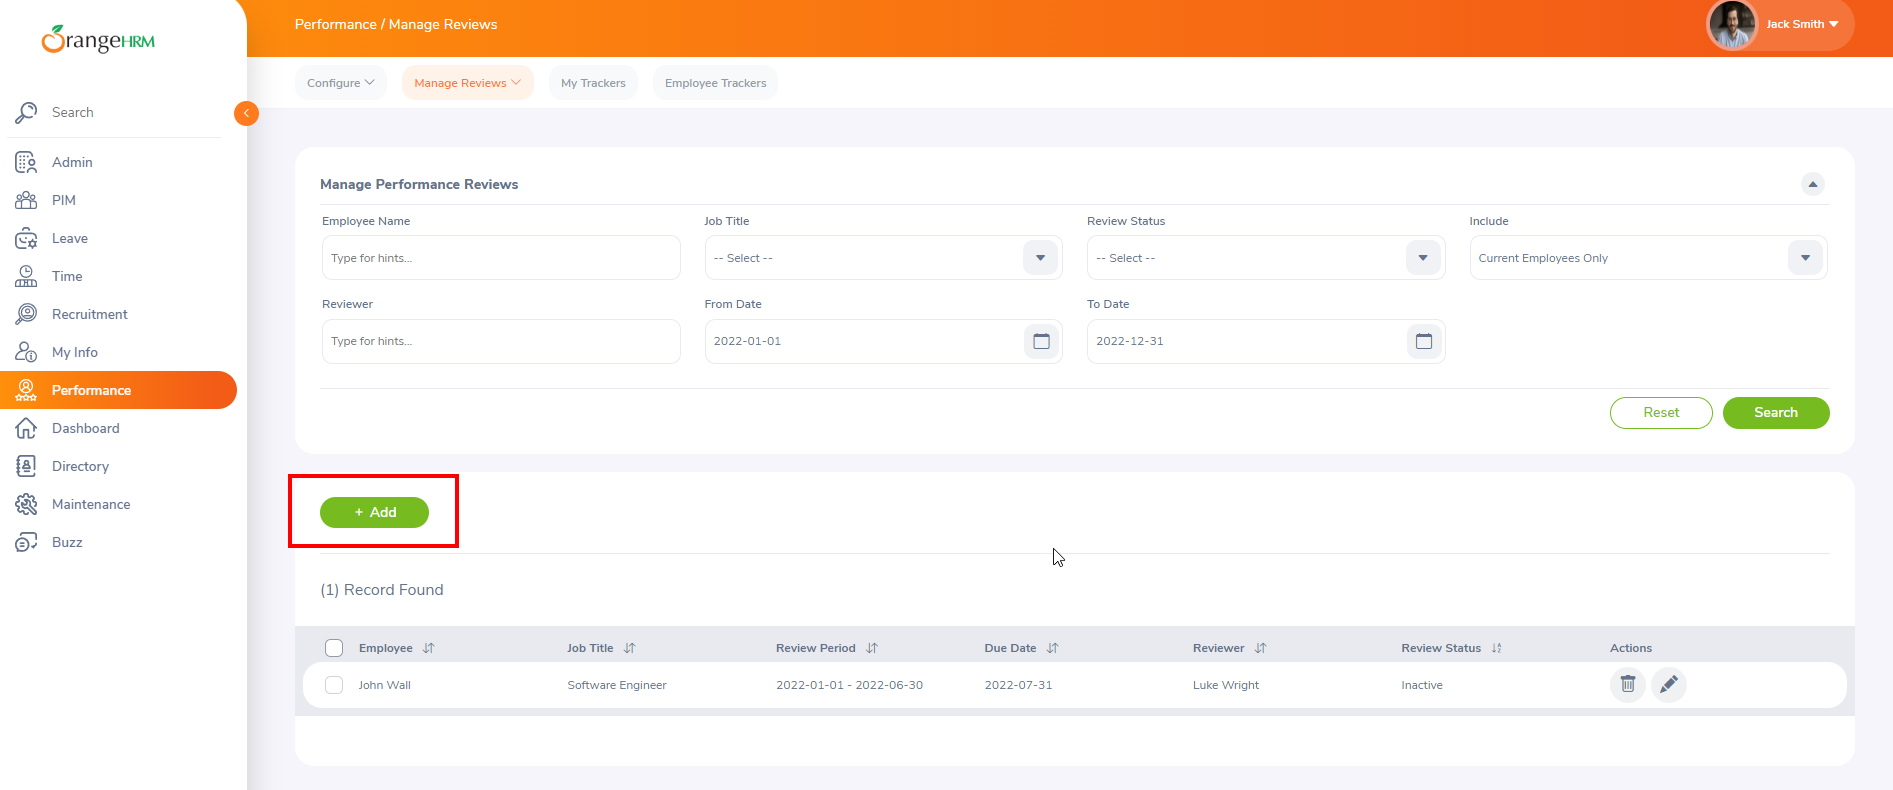Image resolution: width=1893 pixels, height=790 pixels.
Task: Tick the select-all checkbox in table header
Action: pos(334,648)
